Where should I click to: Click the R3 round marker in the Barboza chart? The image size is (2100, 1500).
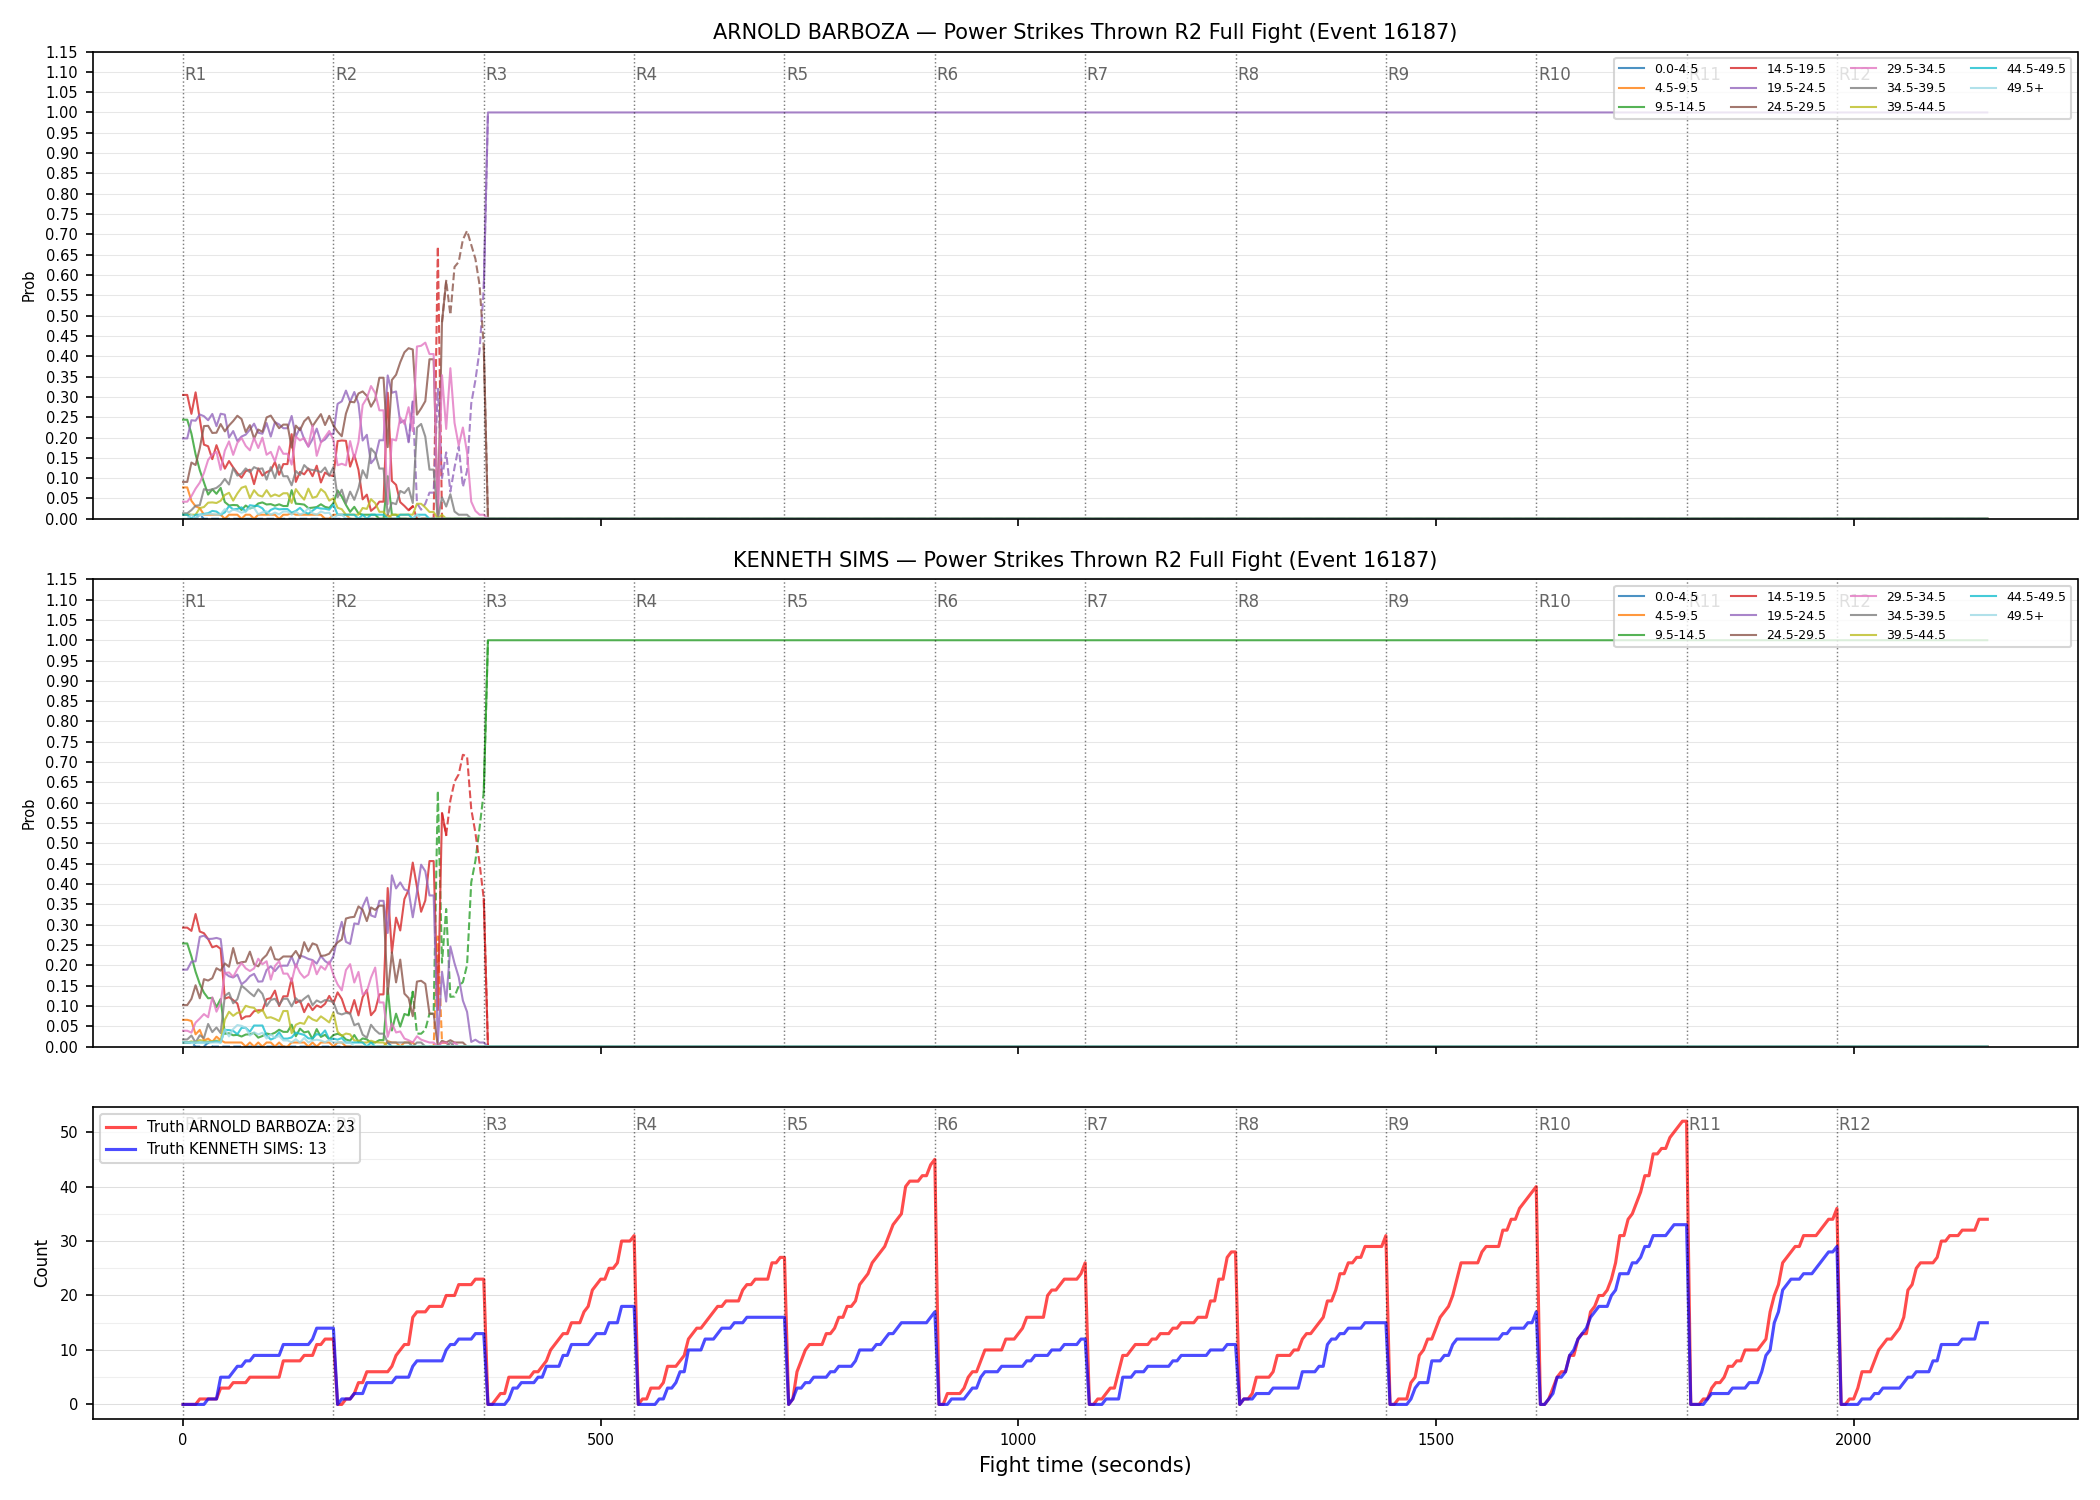pos(496,74)
